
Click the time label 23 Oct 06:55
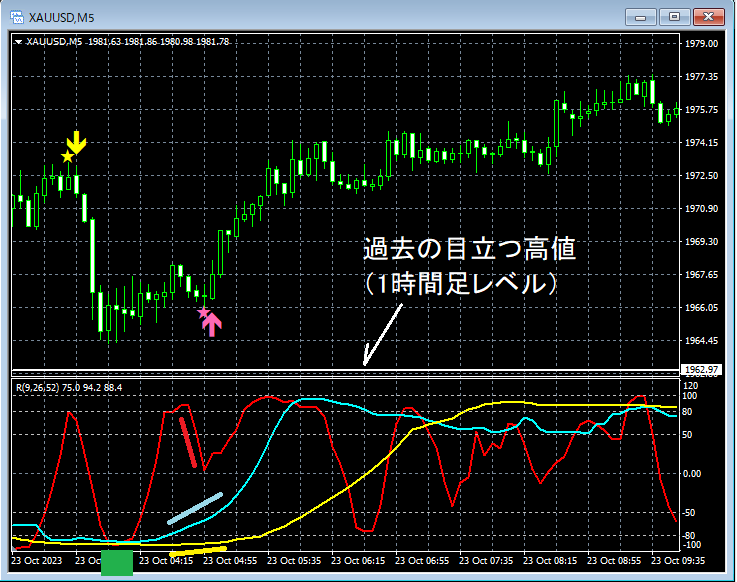tap(422, 560)
